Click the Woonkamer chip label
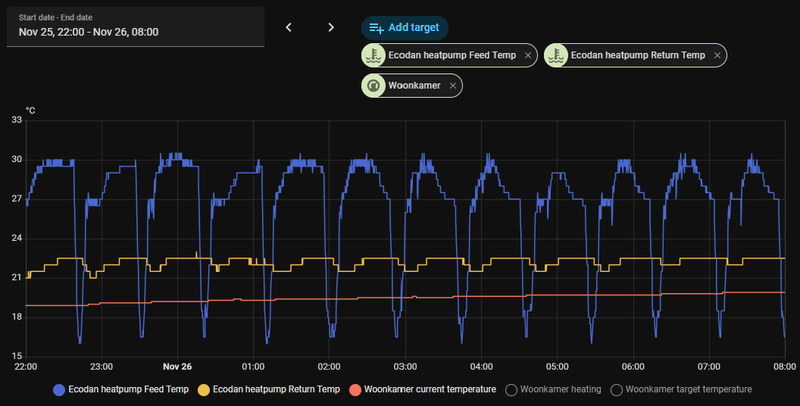800x406 pixels. (414, 86)
